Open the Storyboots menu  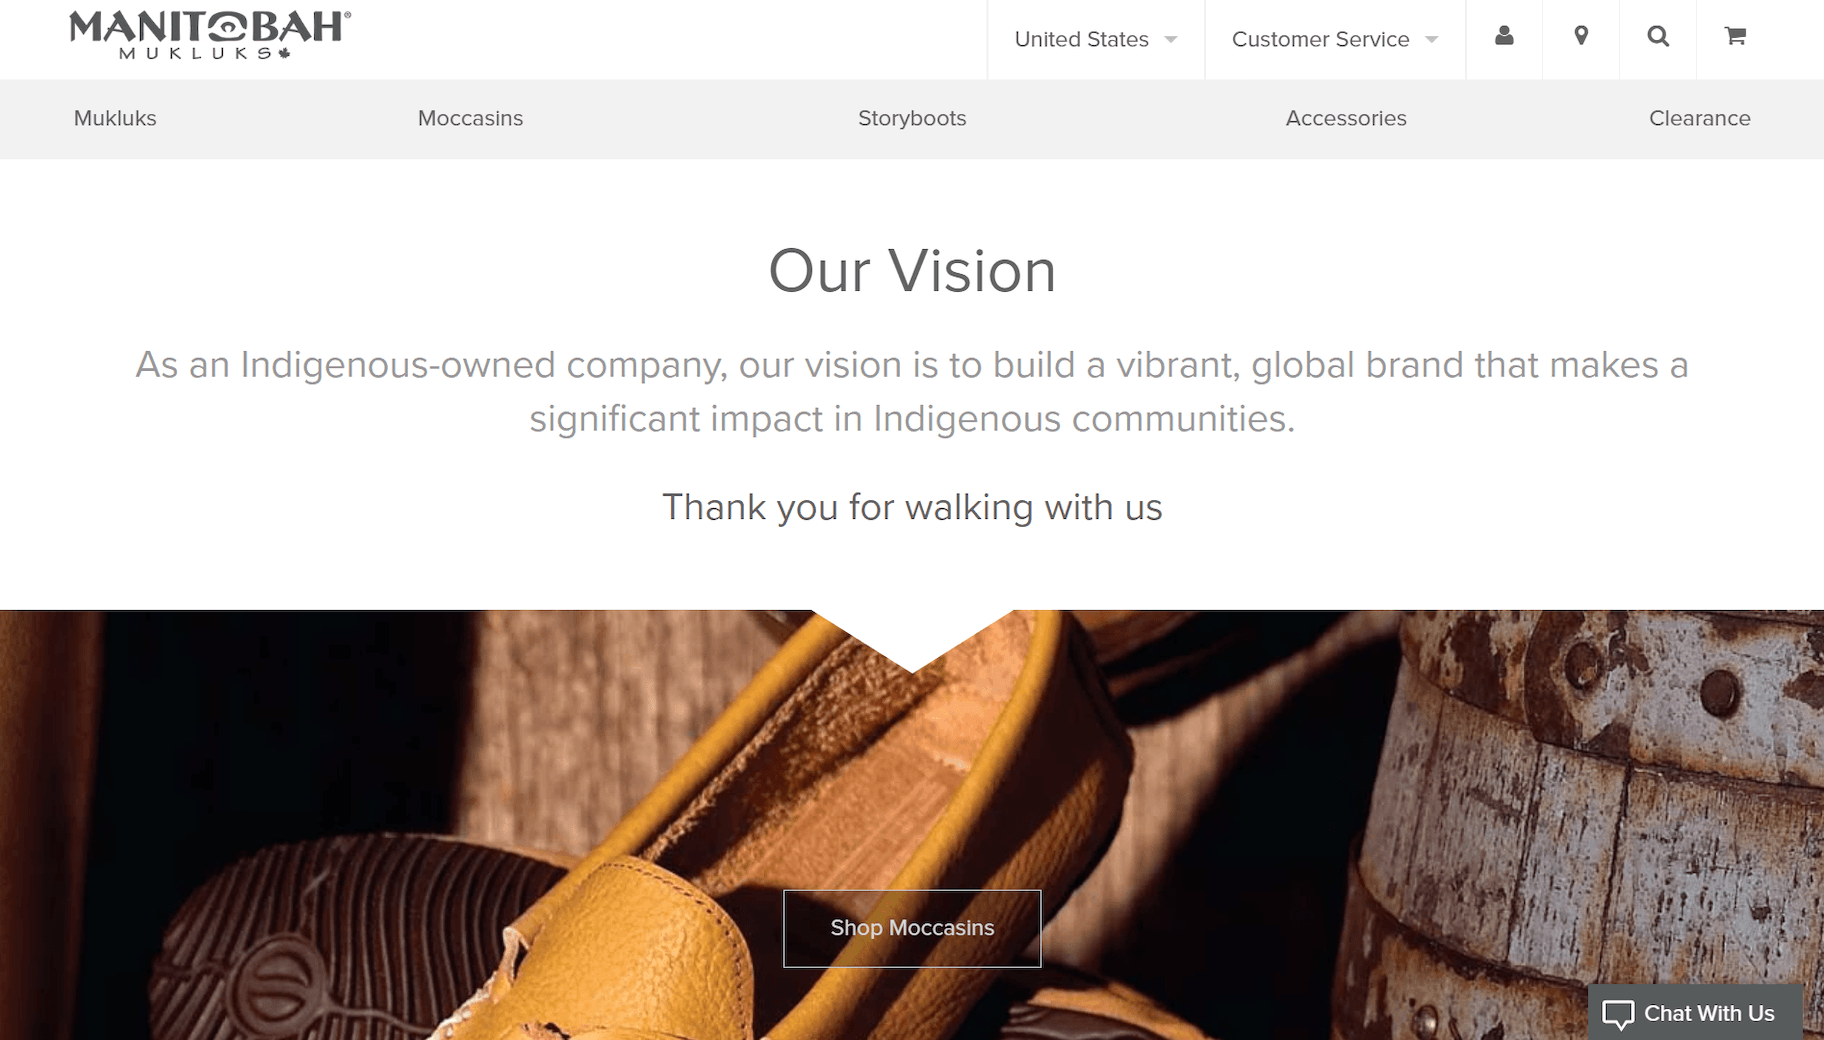click(x=912, y=118)
